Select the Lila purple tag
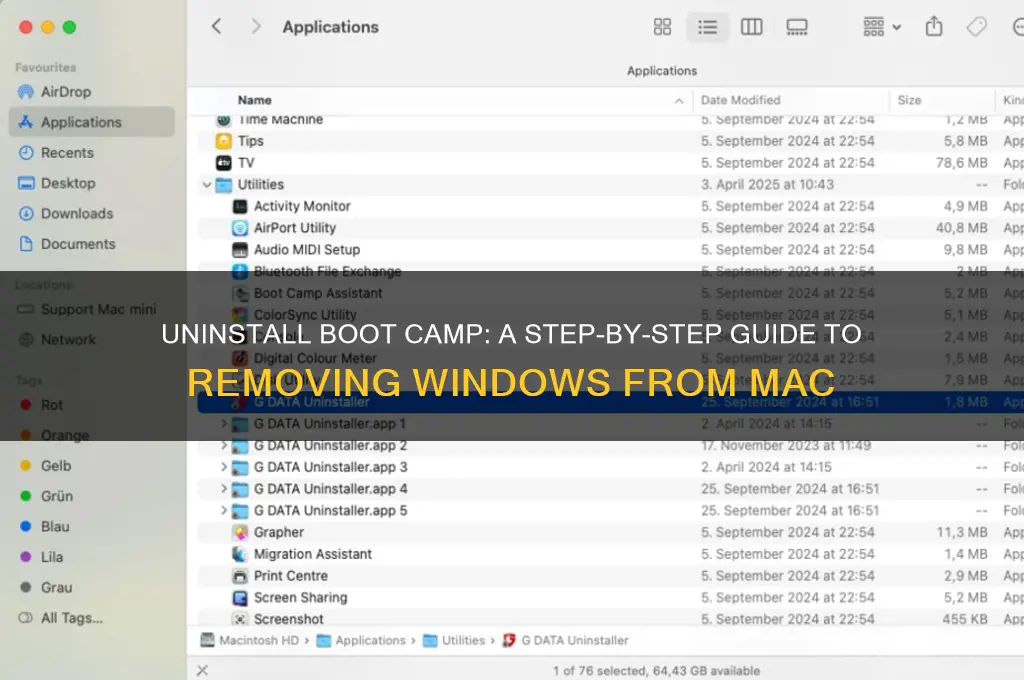The height and width of the screenshot is (680, 1024). click(x=41, y=557)
